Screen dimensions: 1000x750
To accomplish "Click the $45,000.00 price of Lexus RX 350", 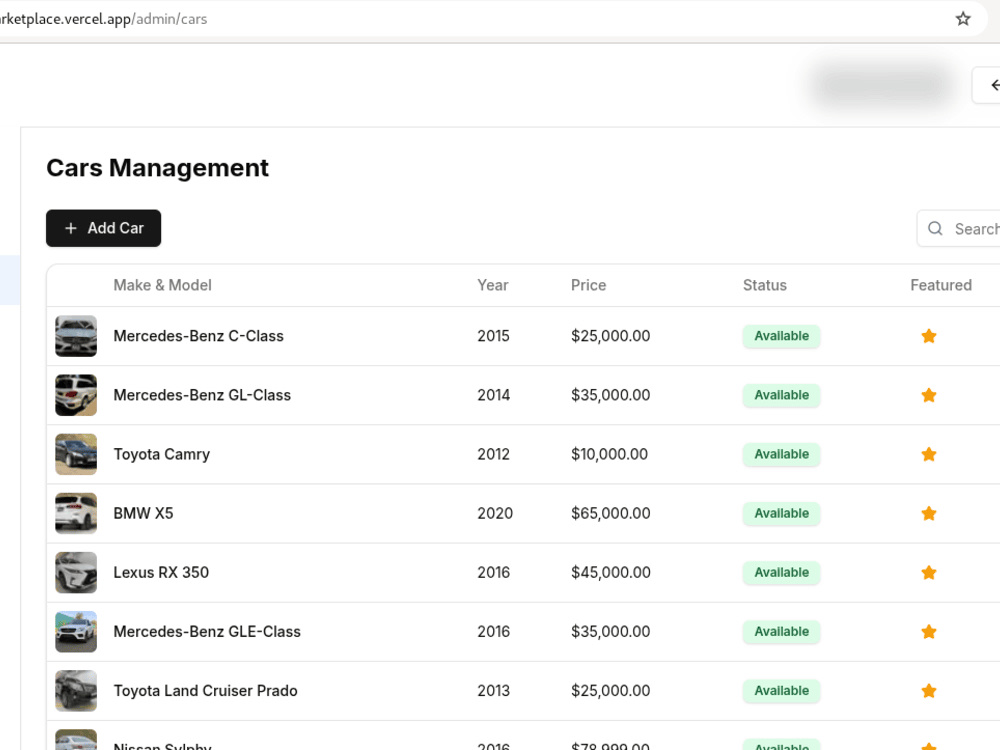I will (x=610, y=573).
